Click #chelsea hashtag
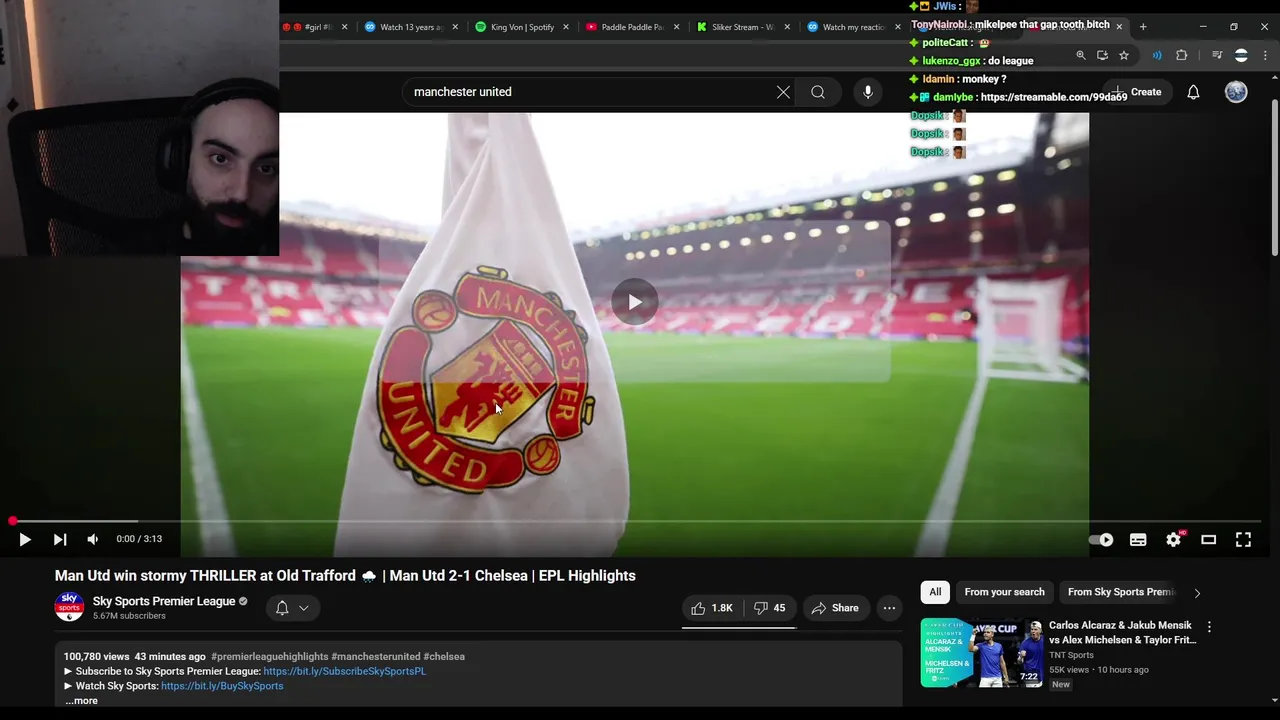The image size is (1280, 720). [x=444, y=657]
